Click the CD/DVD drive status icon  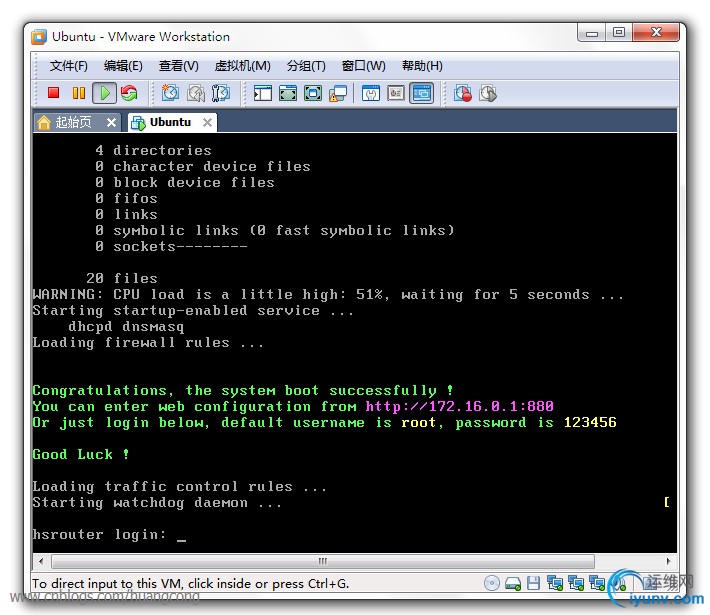492,583
